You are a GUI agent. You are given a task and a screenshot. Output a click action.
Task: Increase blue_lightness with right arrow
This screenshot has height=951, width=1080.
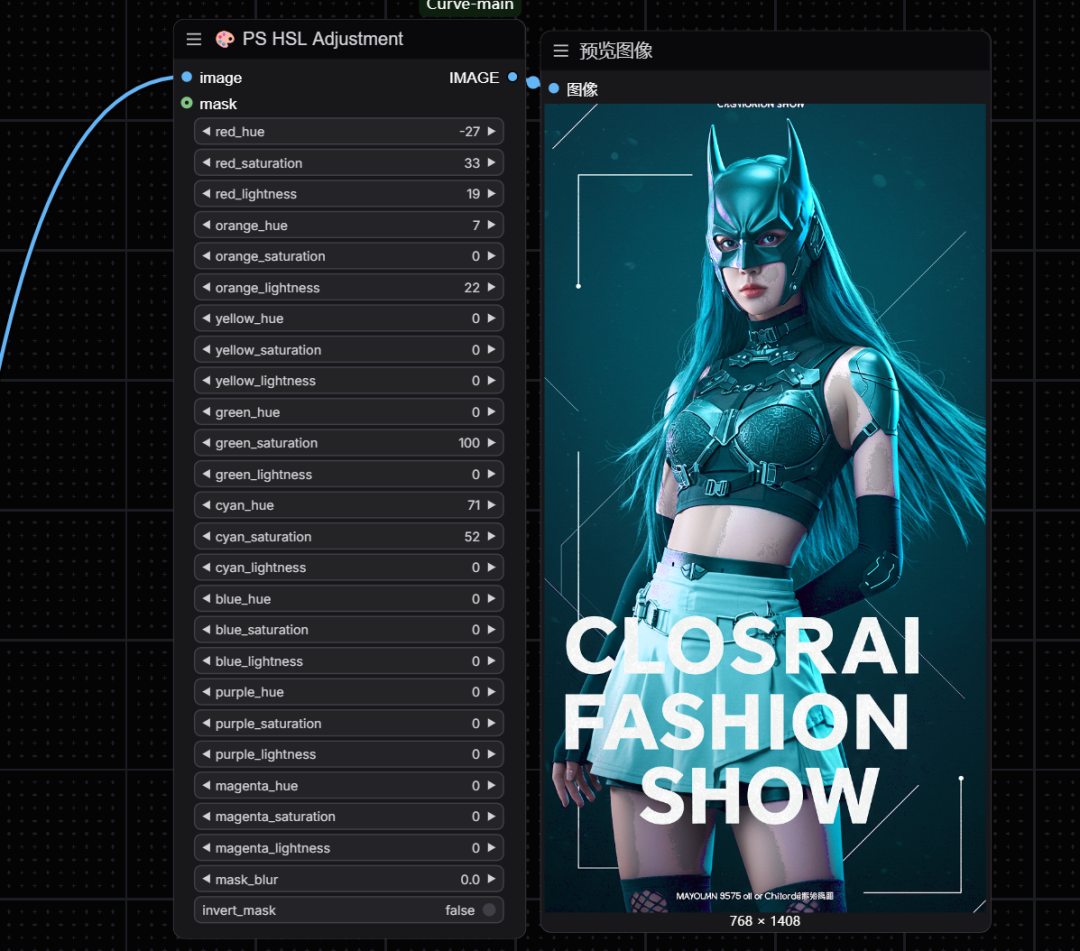click(x=492, y=661)
